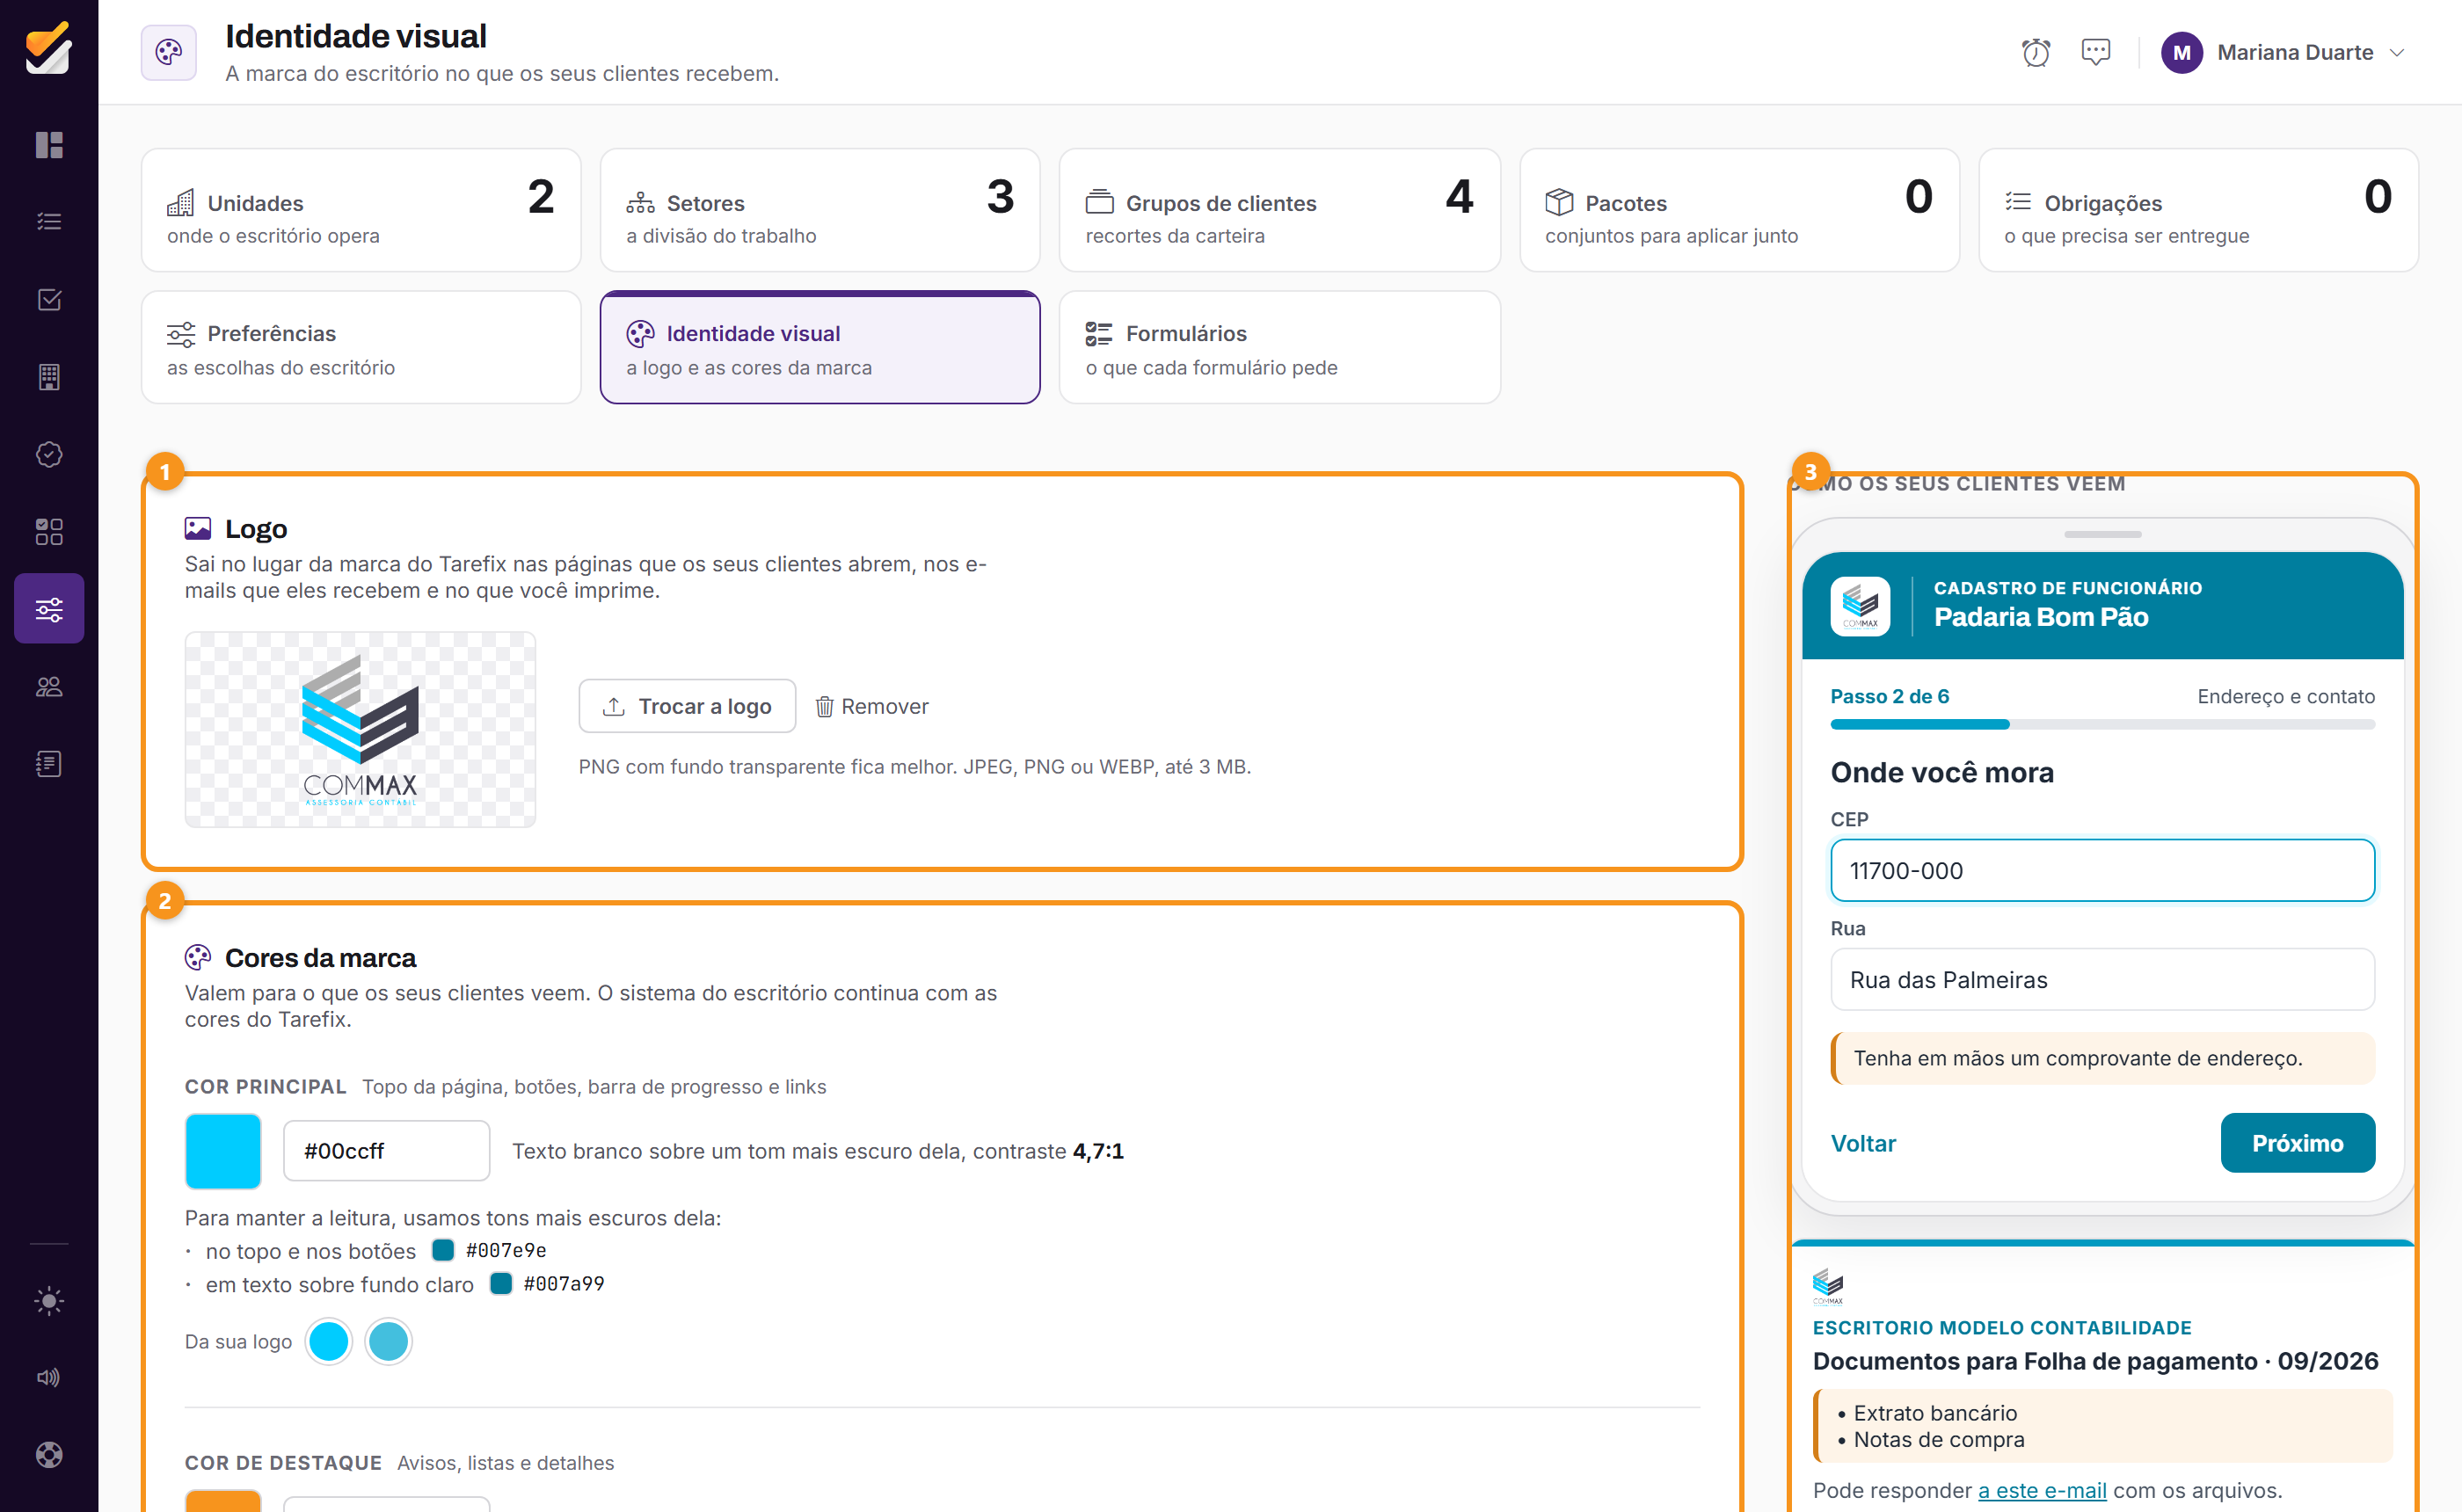
Task: Open the chat message icon in header
Action: [2096, 52]
